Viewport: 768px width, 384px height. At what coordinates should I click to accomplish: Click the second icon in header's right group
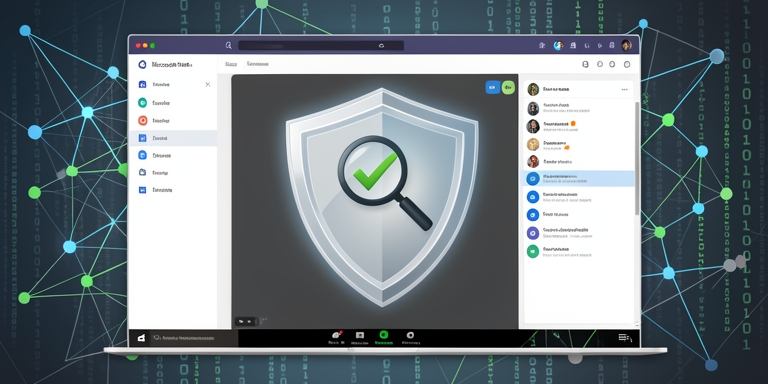[600, 64]
